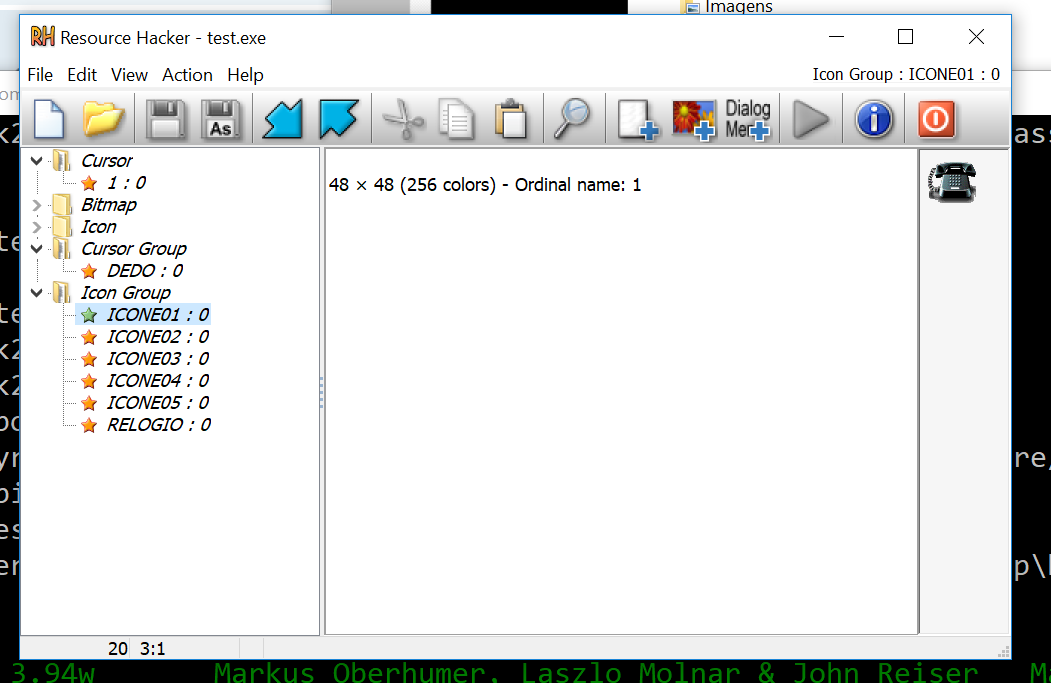Click the Bitmap folder label

pyautogui.click(x=109, y=205)
